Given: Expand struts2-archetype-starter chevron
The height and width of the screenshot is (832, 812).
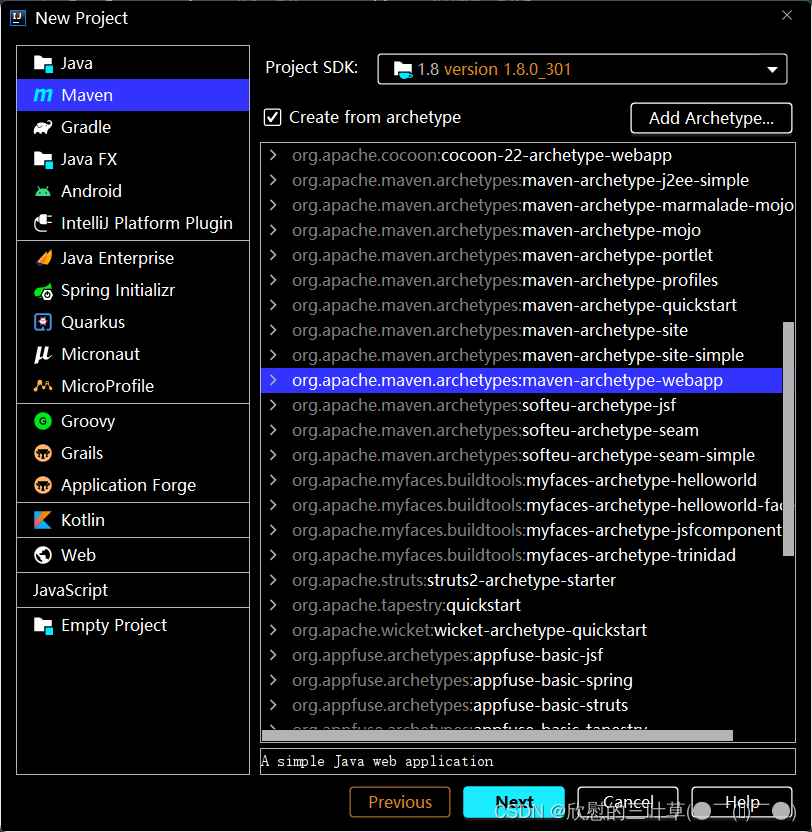Looking at the screenshot, I should click(x=273, y=580).
